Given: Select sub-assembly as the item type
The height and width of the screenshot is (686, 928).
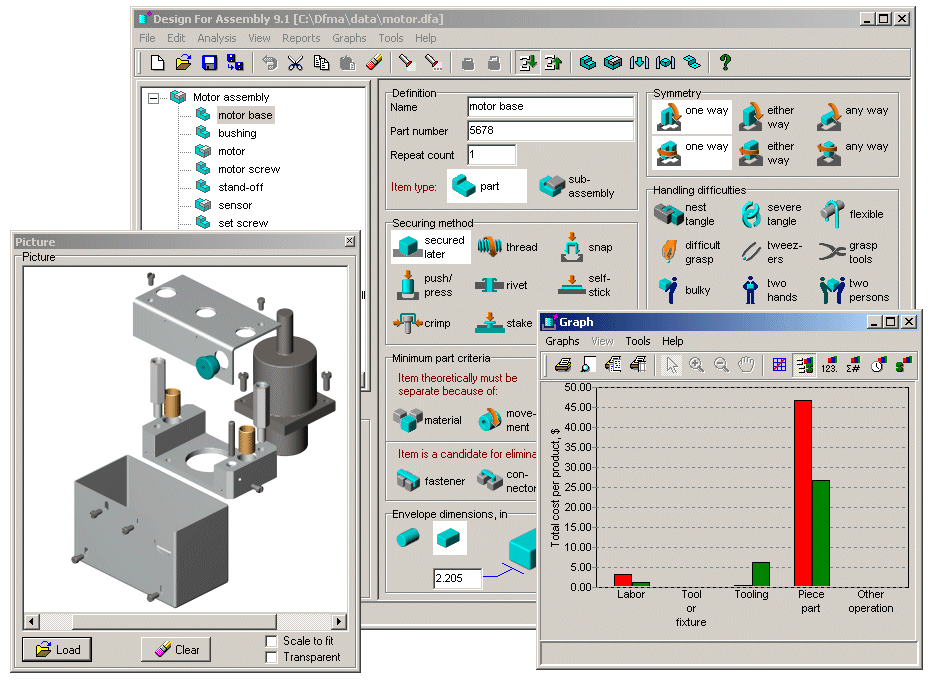Looking at the screenshot, I should [551, 186].
